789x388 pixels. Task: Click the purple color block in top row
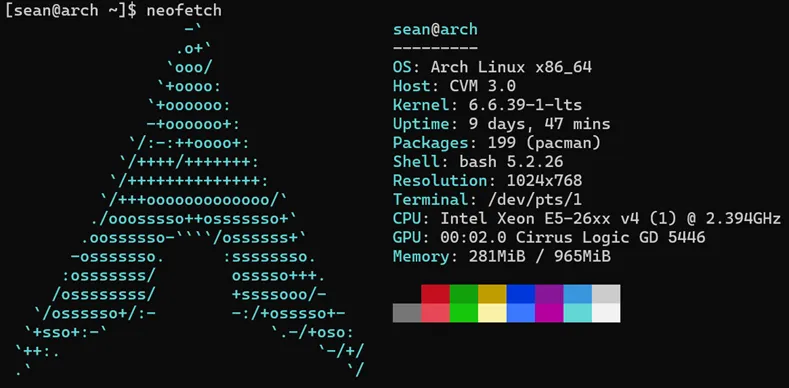pos(549,294)
